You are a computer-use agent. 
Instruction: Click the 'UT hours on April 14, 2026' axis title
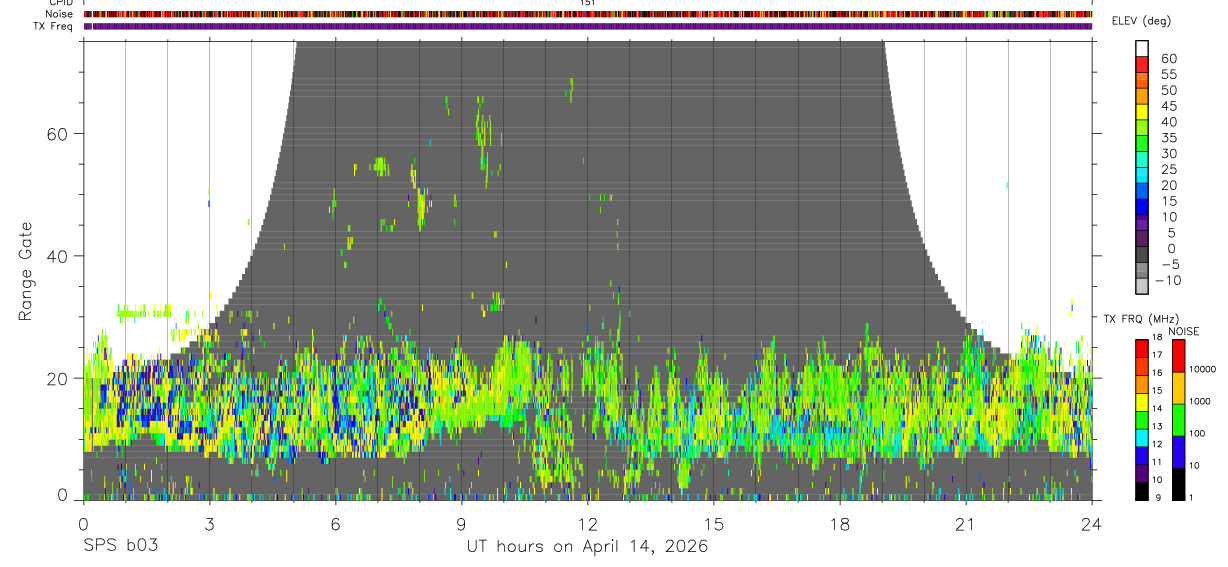point(587,547)
